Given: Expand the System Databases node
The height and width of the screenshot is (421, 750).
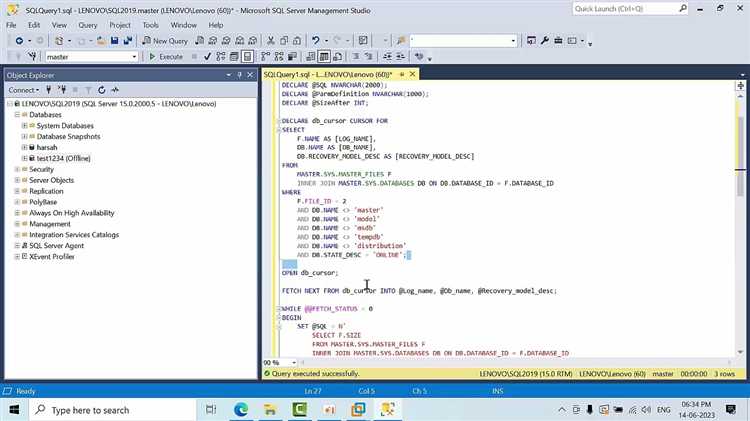Looking at the screenshot, I should tap(25, 125).
